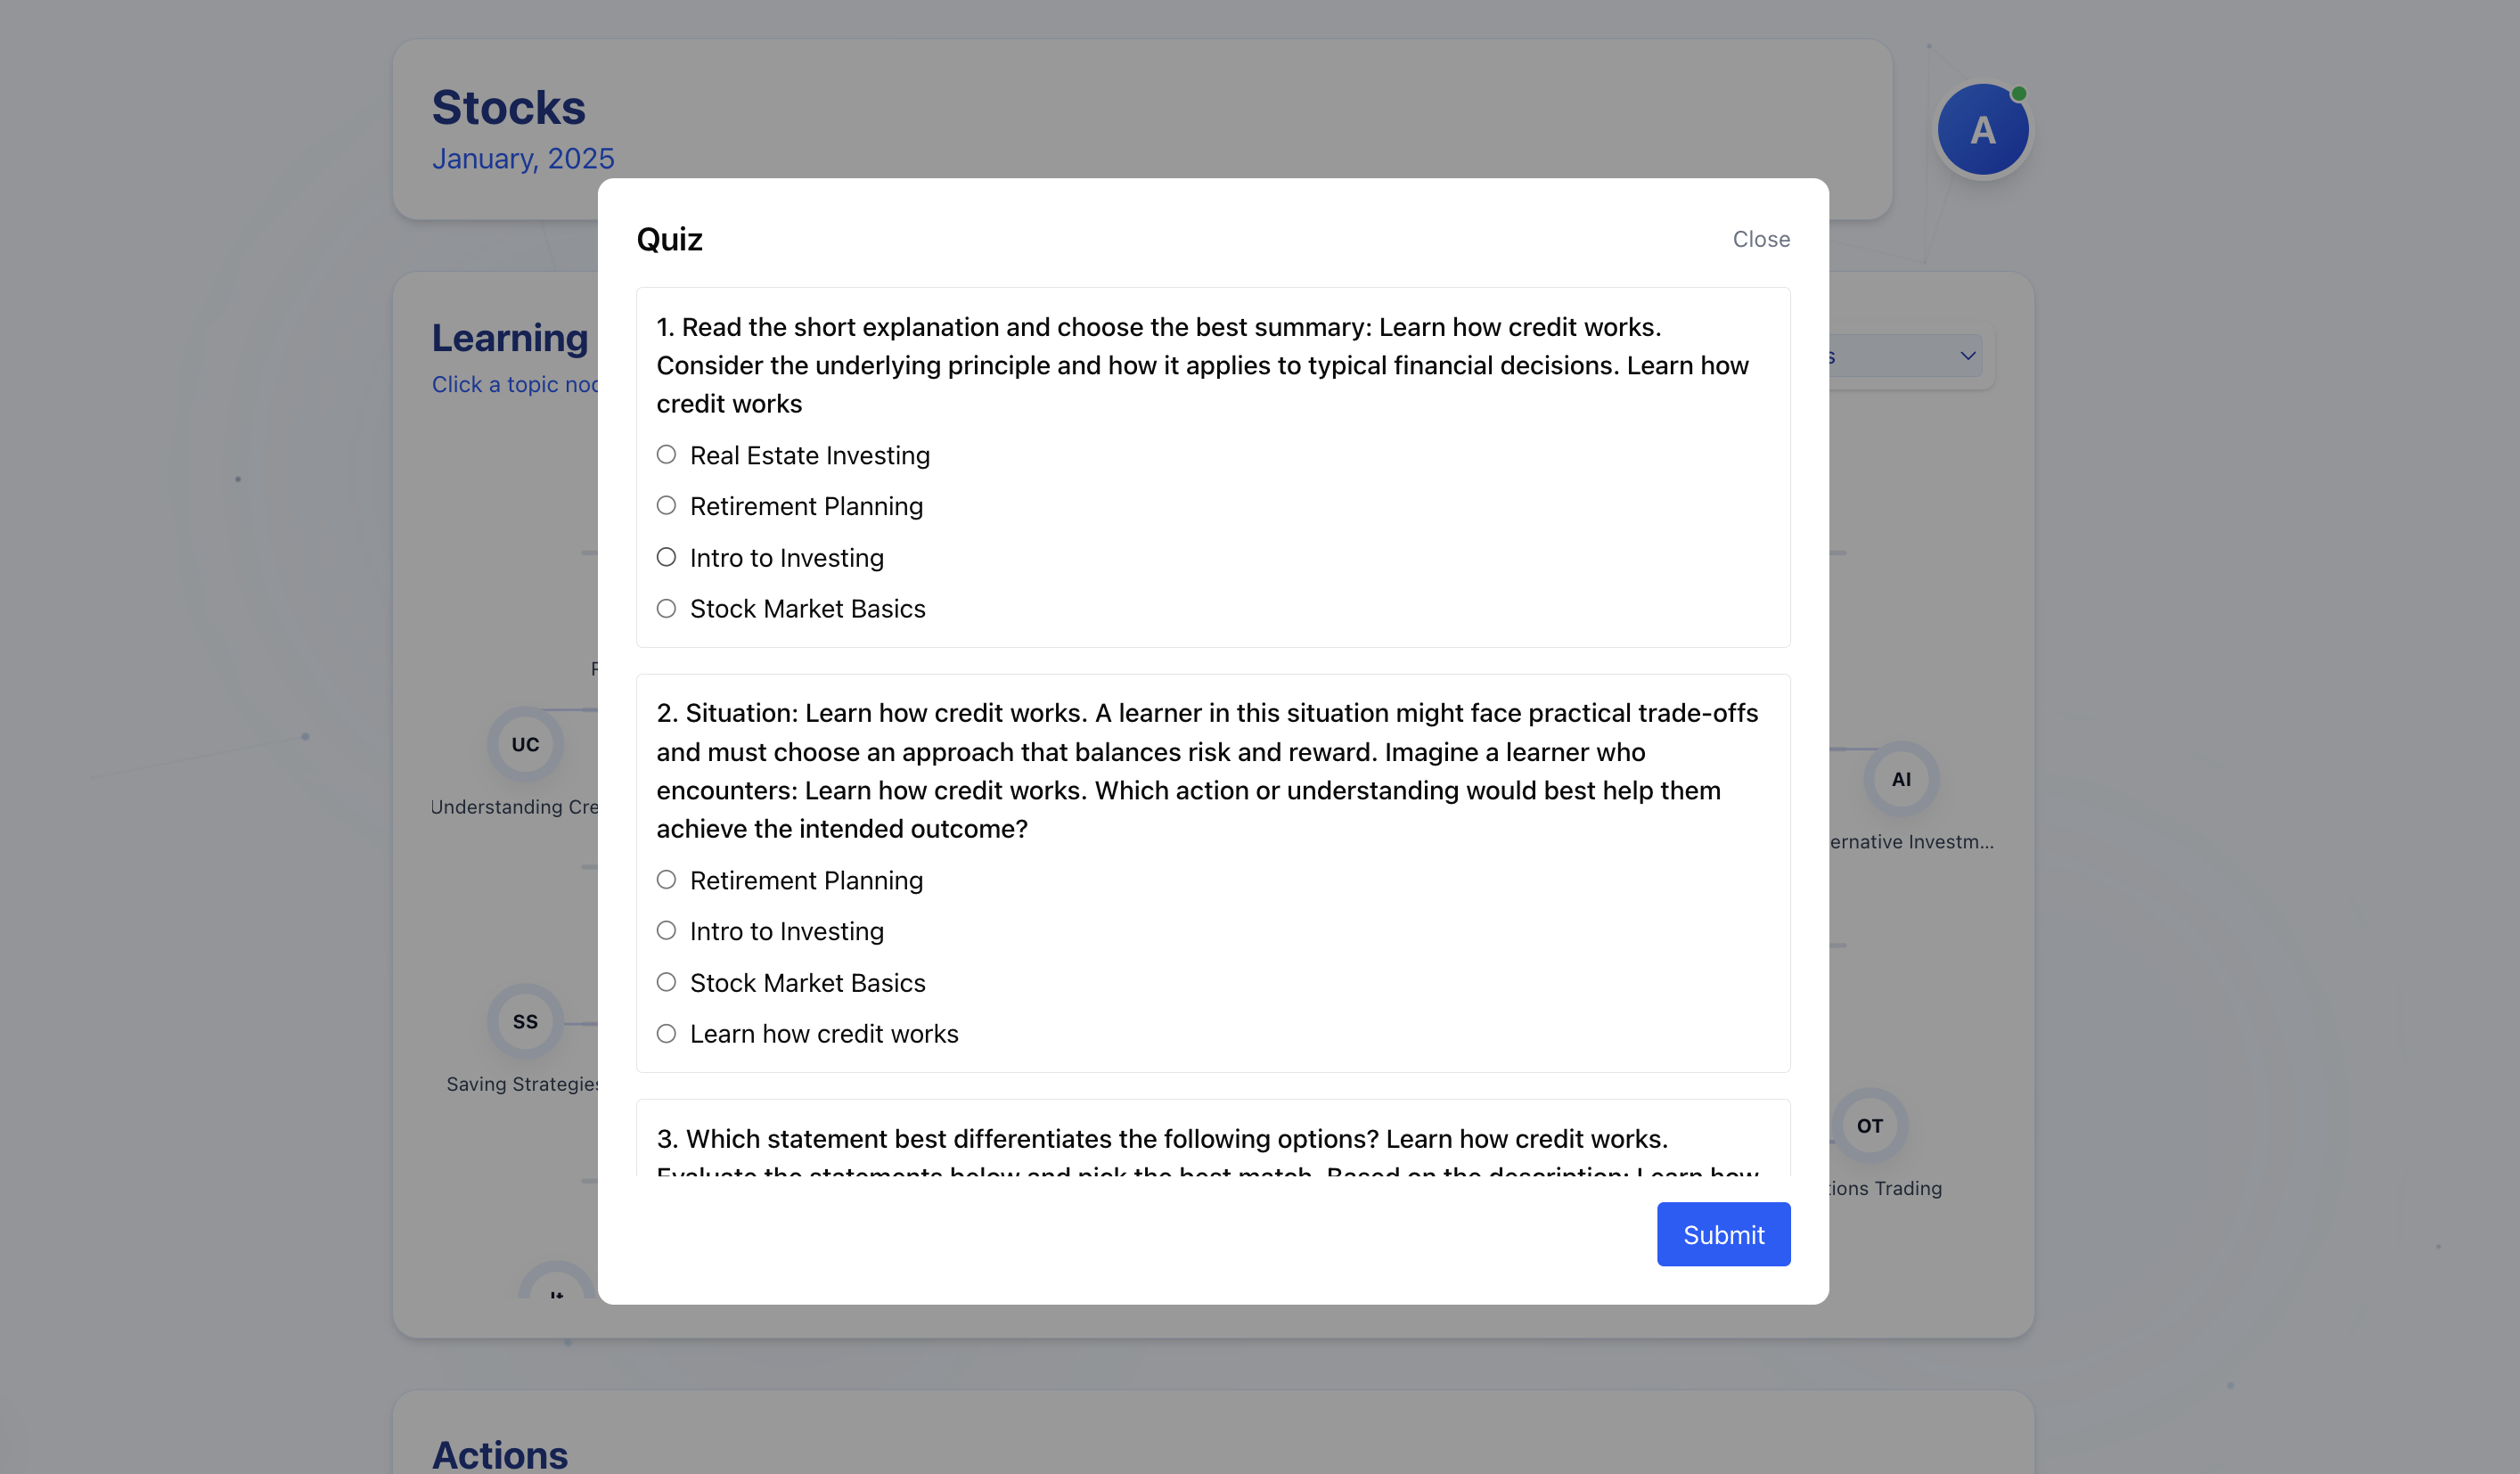Screen dimensions: 2520x1474
Task: Click the user avatar 'A' icon
Action: (1982, 130)
